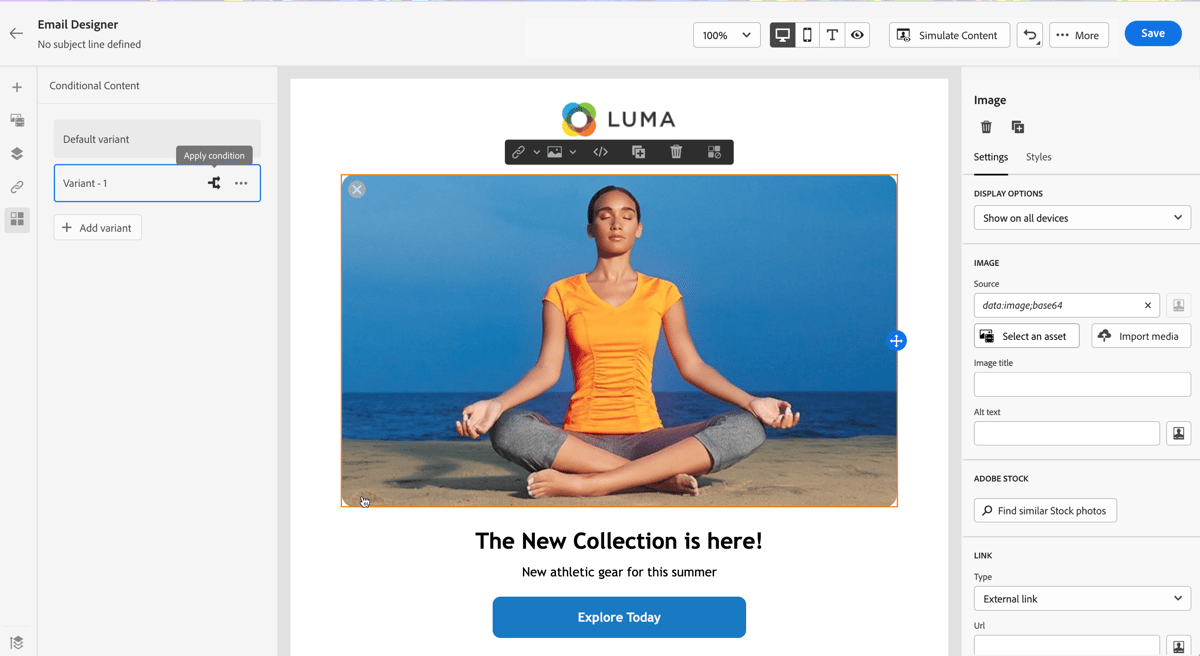Enable the email preview eye toggle
The image size is (1200, 656).
click(857, 34)
